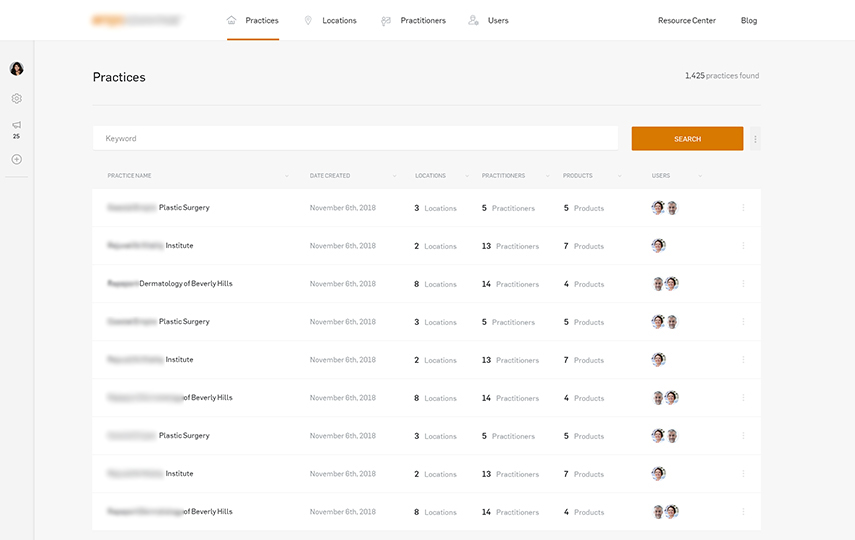The width and height of the screenshot is (855, 540).
Task: Click 13 Practitioners in first Institute row
Action: pyautogui.click(x=510, y=246)
